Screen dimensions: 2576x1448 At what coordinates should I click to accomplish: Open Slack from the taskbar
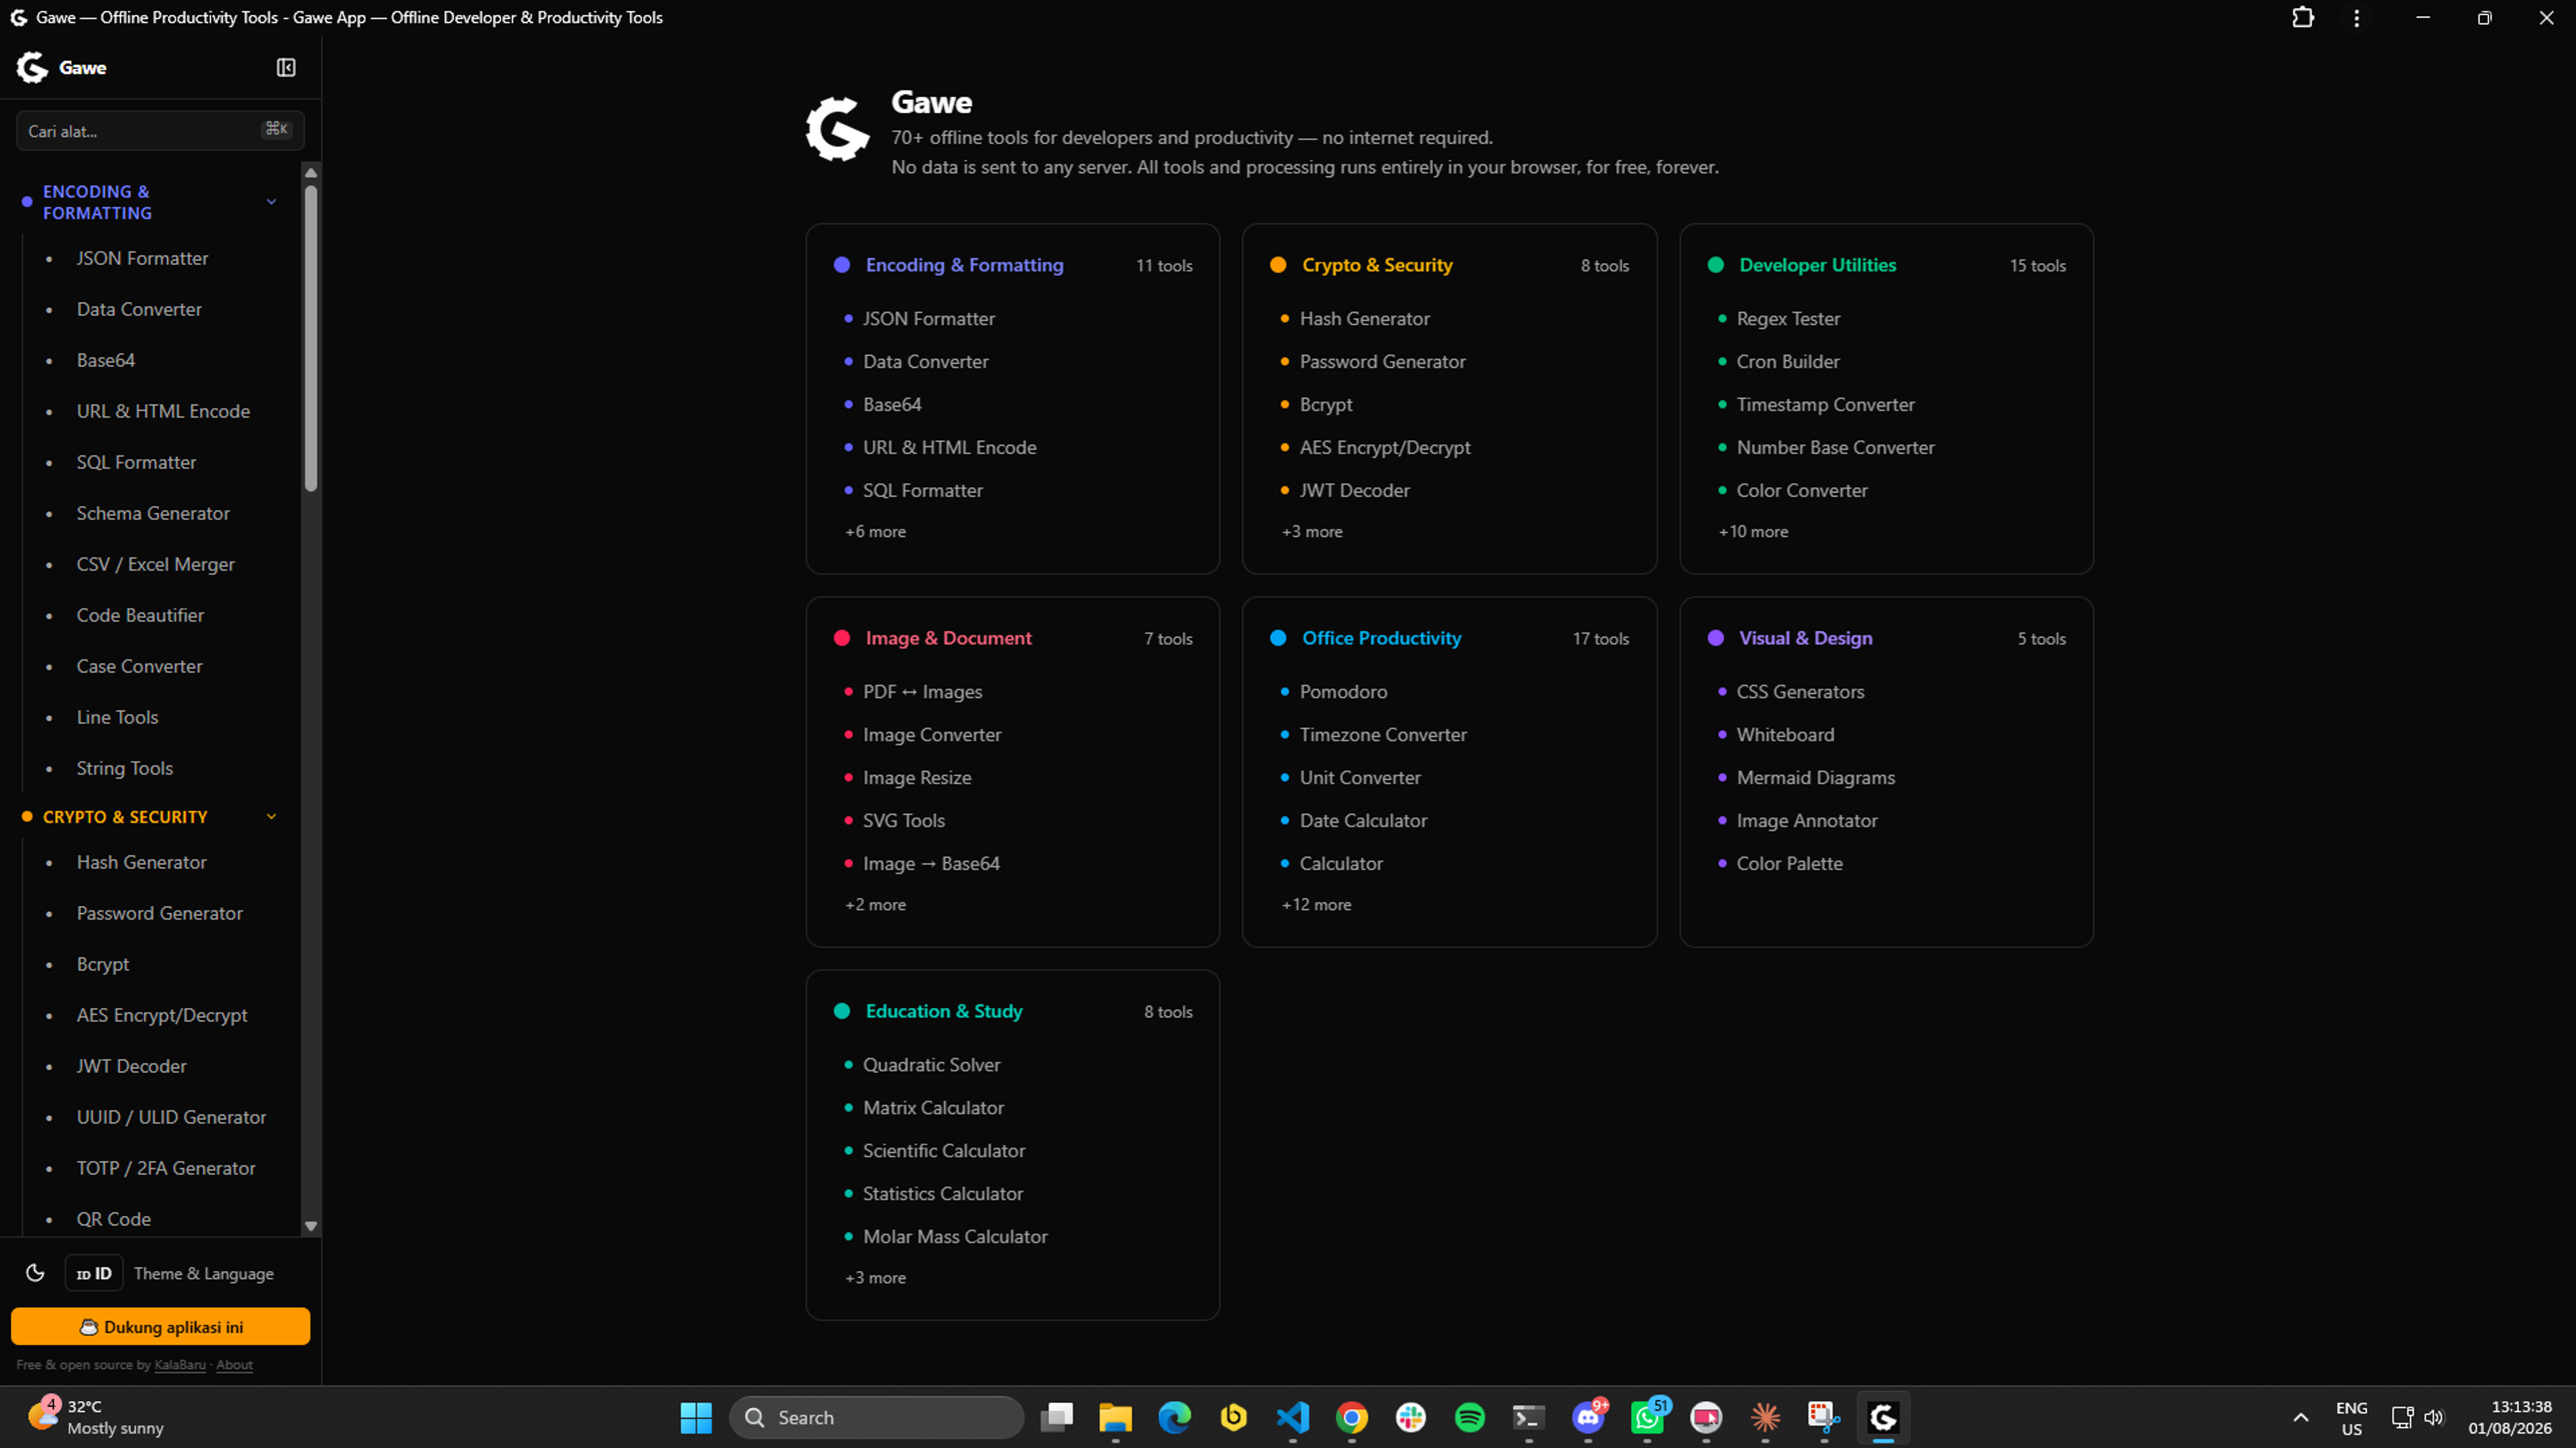click(x=1411, y=1417)
